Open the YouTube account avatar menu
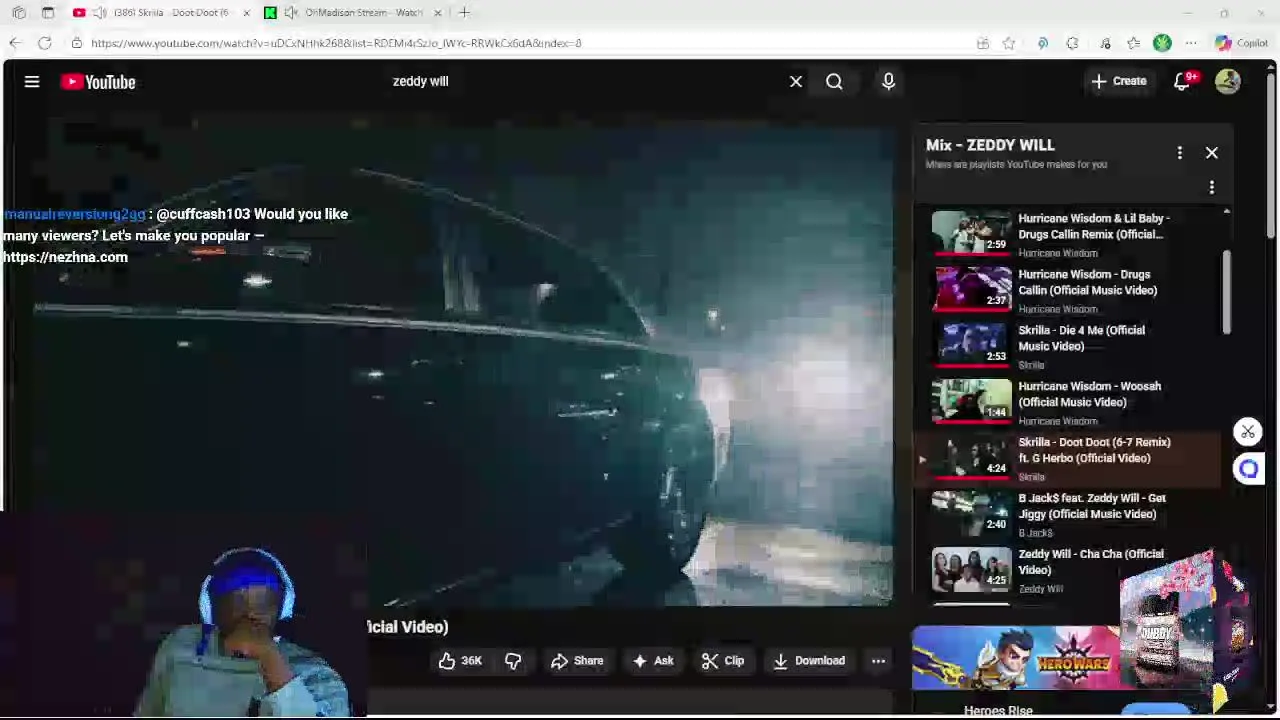Image resolution: width=1280 pixels, height=720 pixels. [x=1228, y=82]
